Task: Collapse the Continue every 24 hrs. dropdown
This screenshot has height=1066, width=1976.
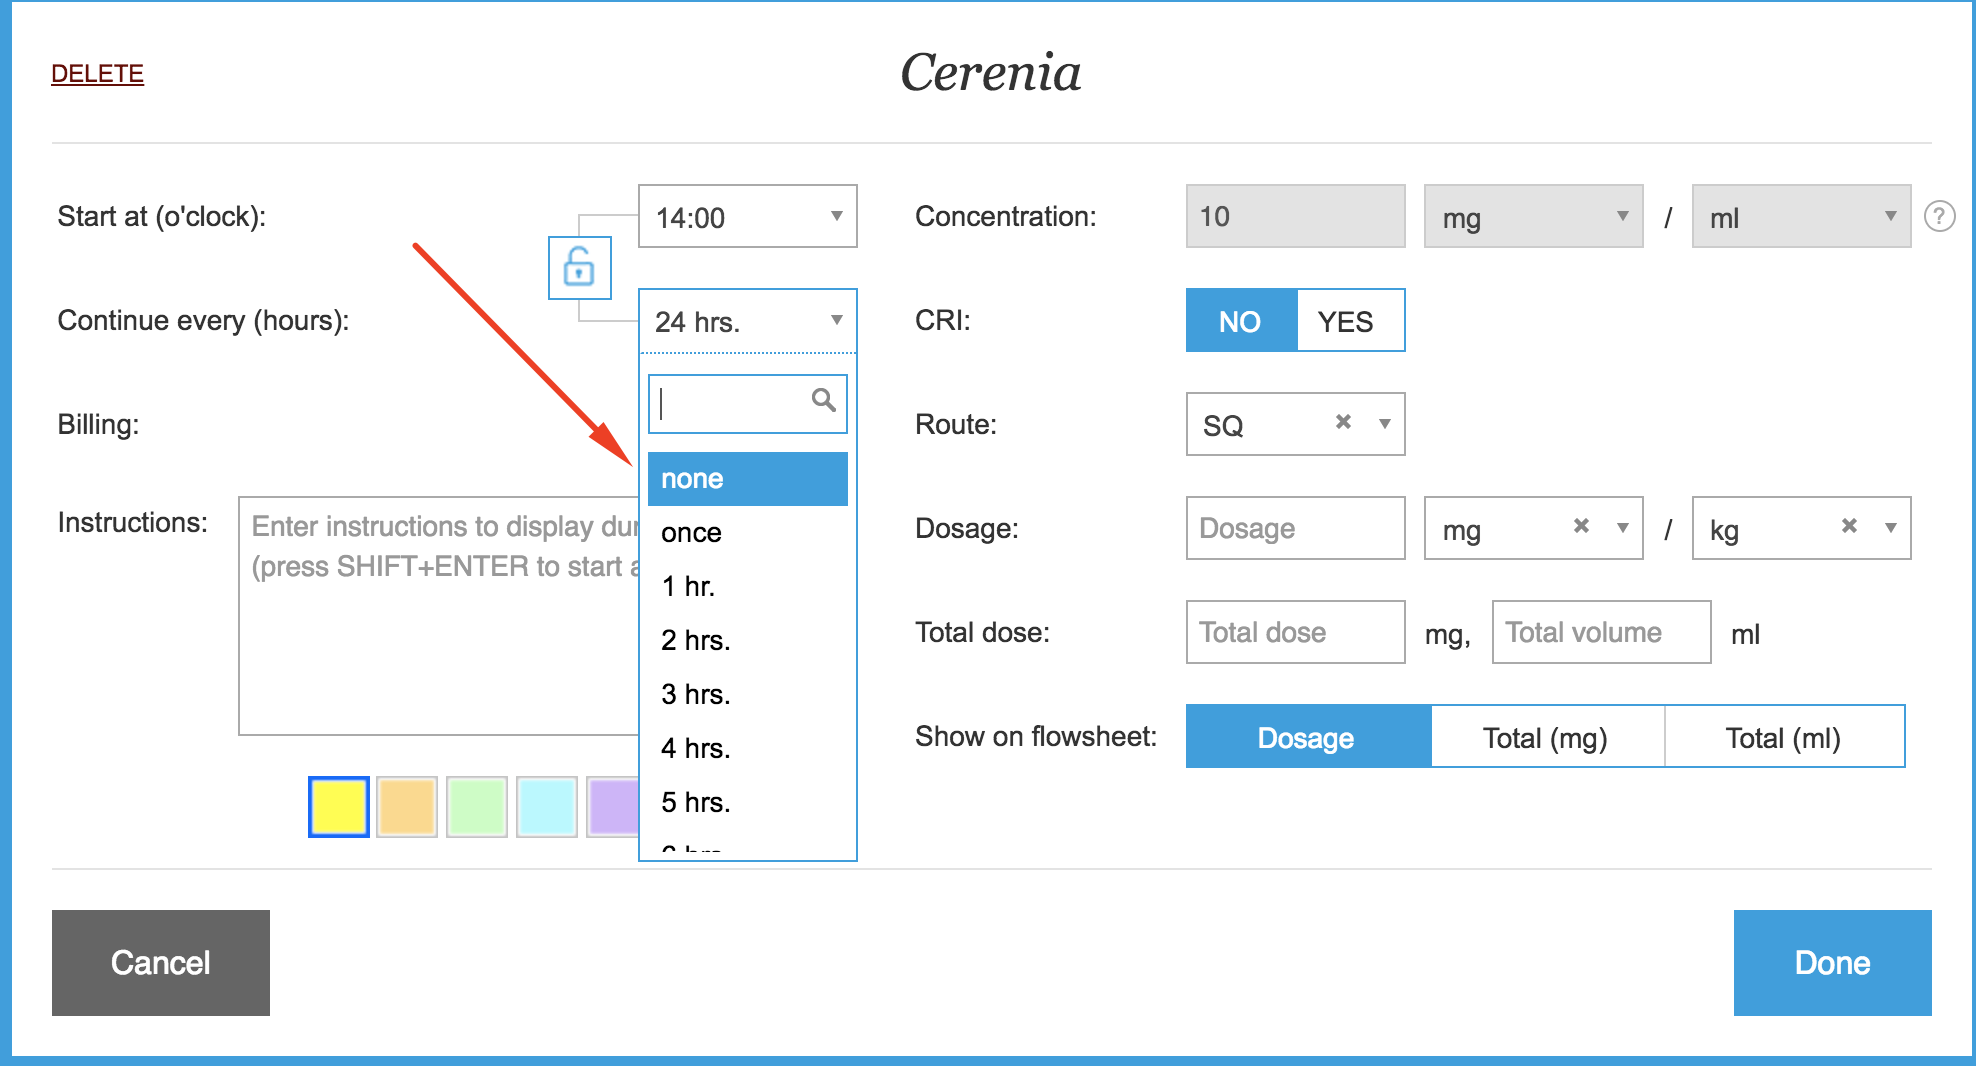Action: pos(747,321)
